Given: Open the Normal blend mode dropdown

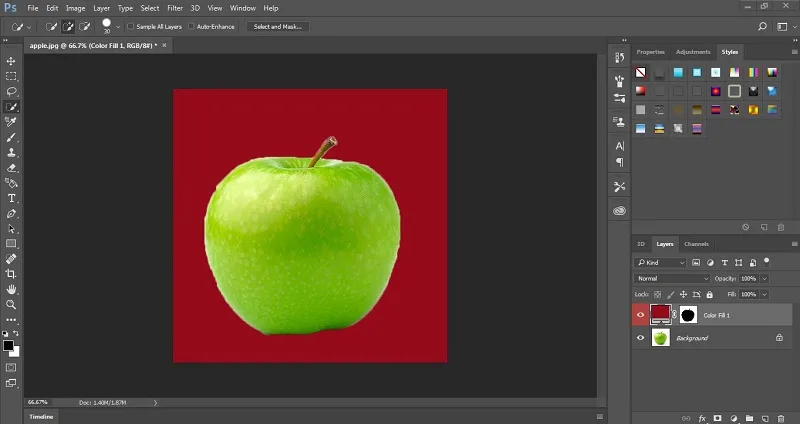Looking at the screenshot, I should click(x=672, y=279).
